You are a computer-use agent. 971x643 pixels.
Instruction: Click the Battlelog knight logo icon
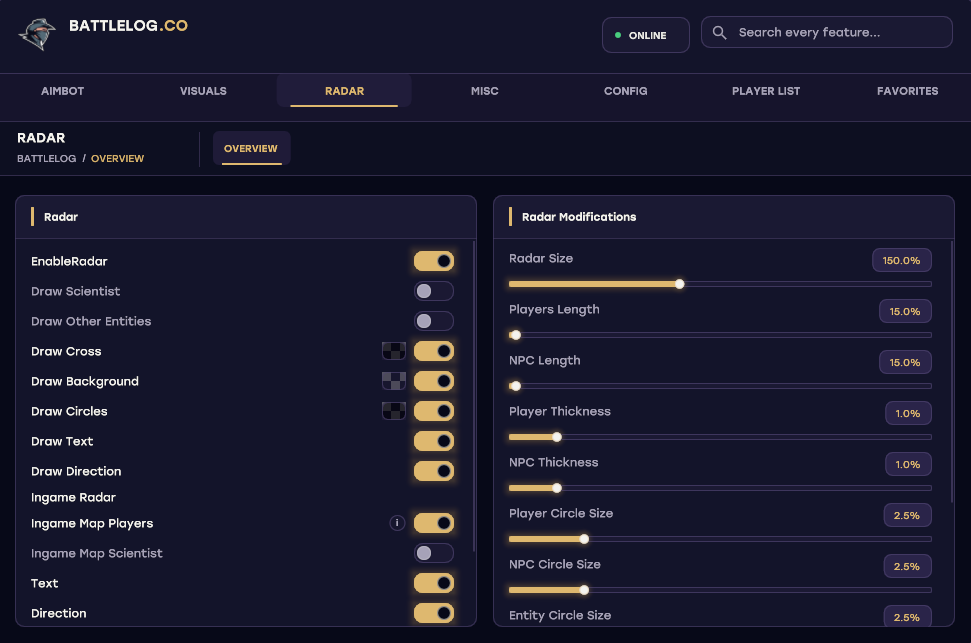click(x=37, y=34)
